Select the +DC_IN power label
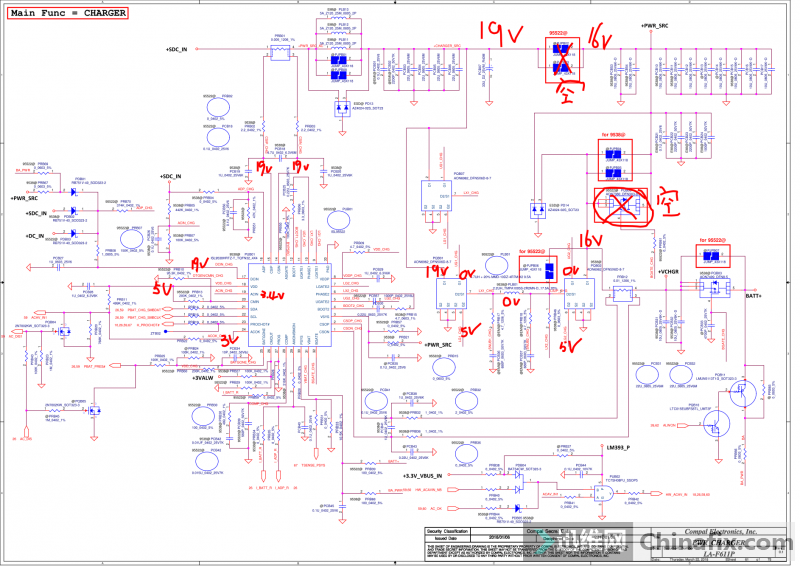The width and height of the screenshot is (800, 566). coord(35,236)
